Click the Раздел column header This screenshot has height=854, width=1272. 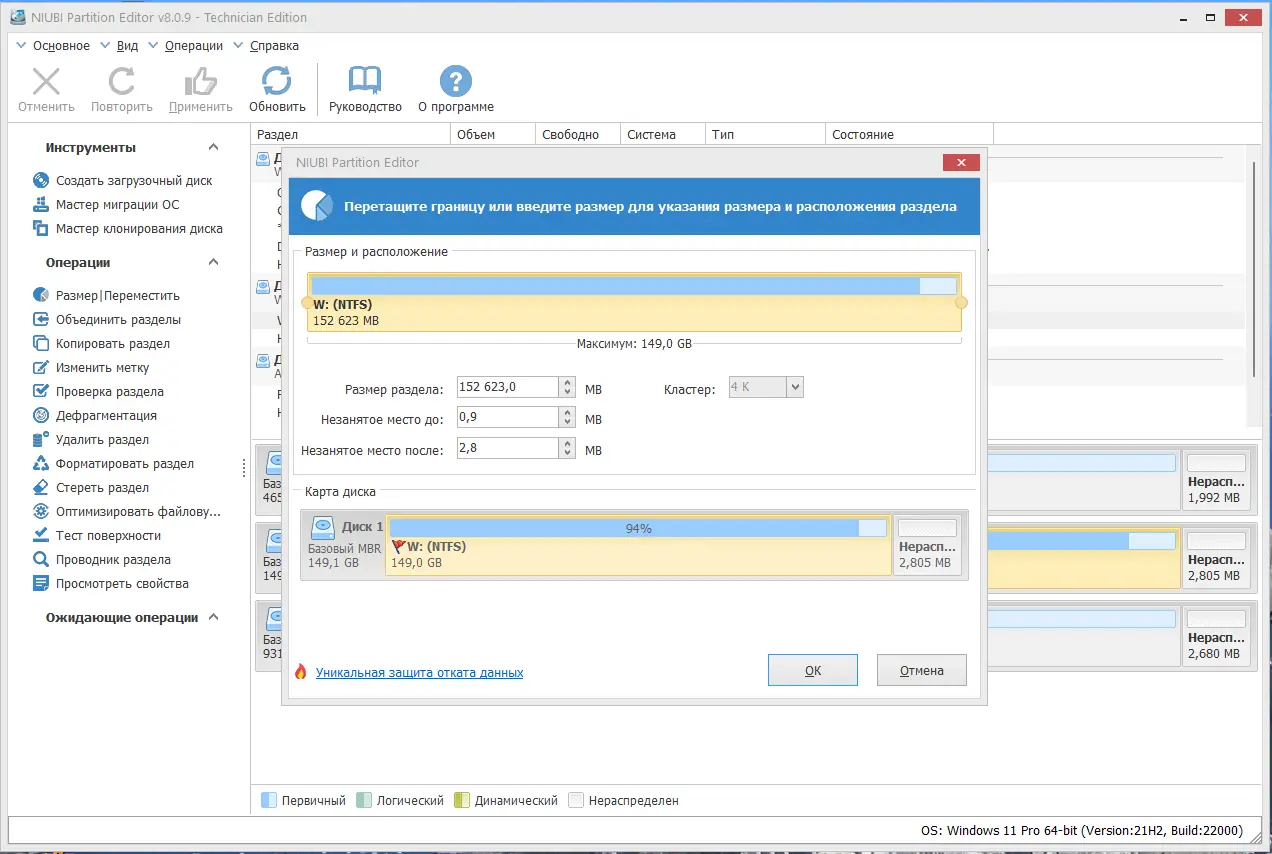click(351, 134)
